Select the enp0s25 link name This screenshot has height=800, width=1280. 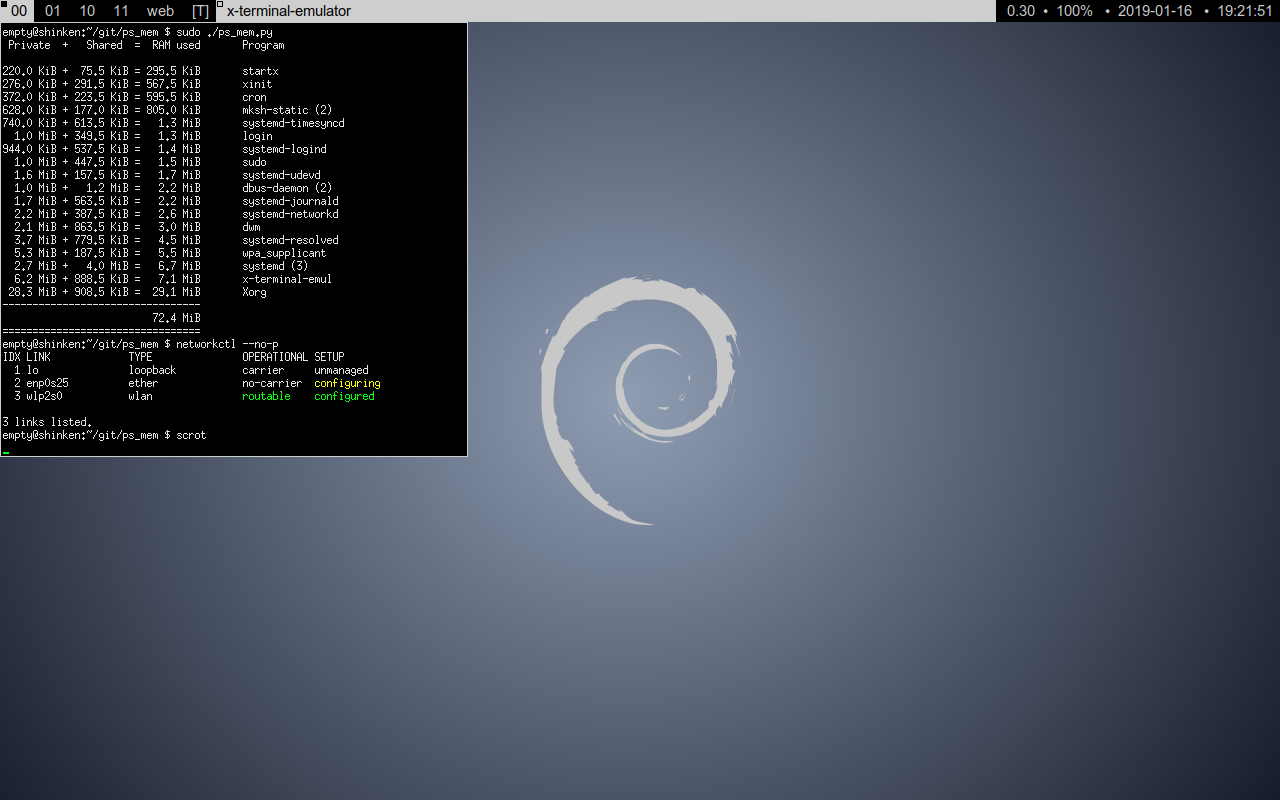pyautogui.click(x=47, y=383)
